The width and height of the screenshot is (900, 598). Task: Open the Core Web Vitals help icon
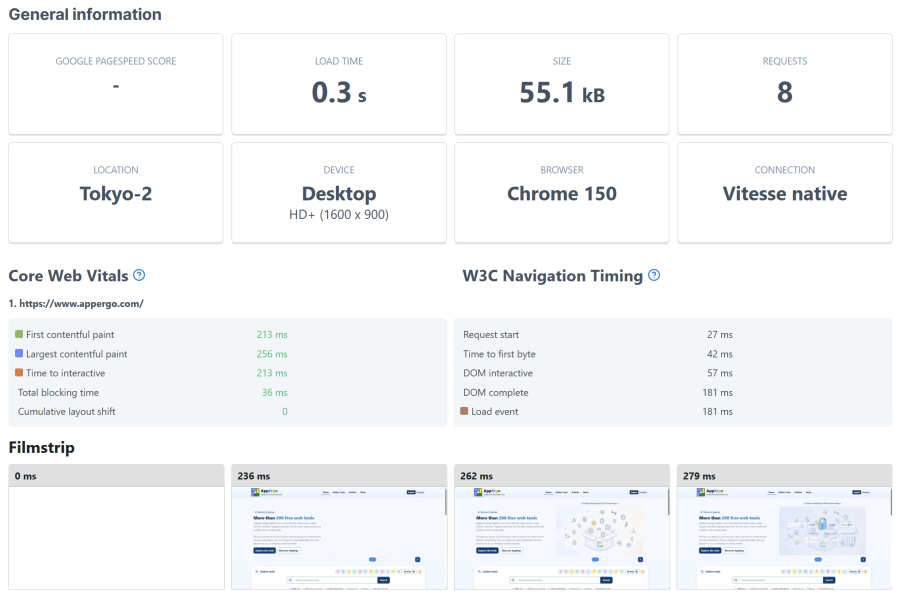(x=139, y=275)
